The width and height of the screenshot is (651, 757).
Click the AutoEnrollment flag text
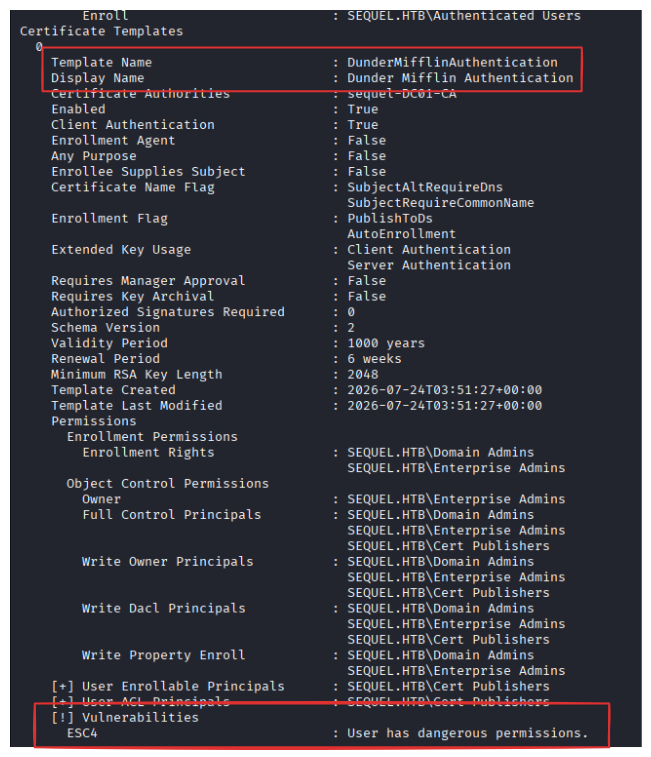click(401, 234)
